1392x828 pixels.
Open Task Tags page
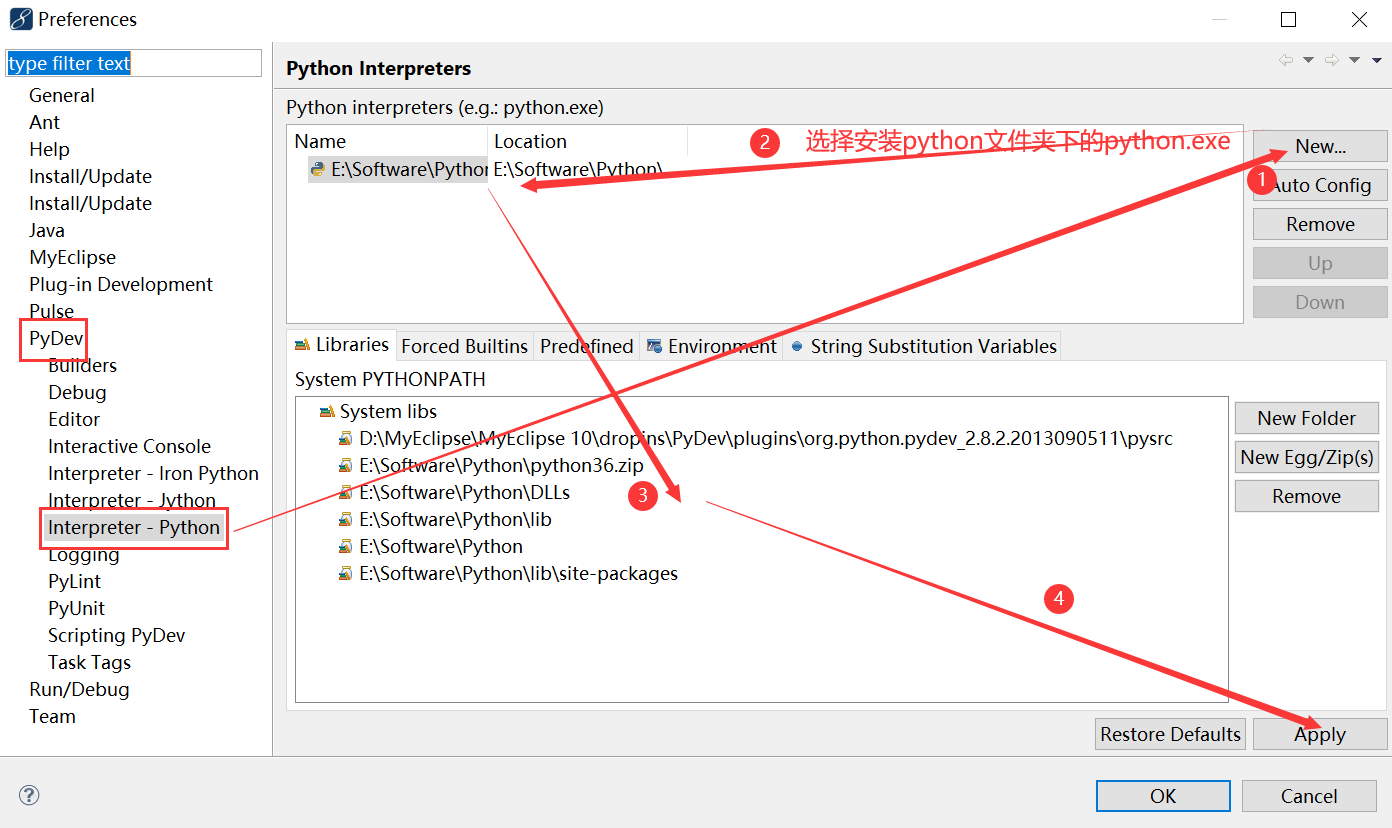pos(89,662)
